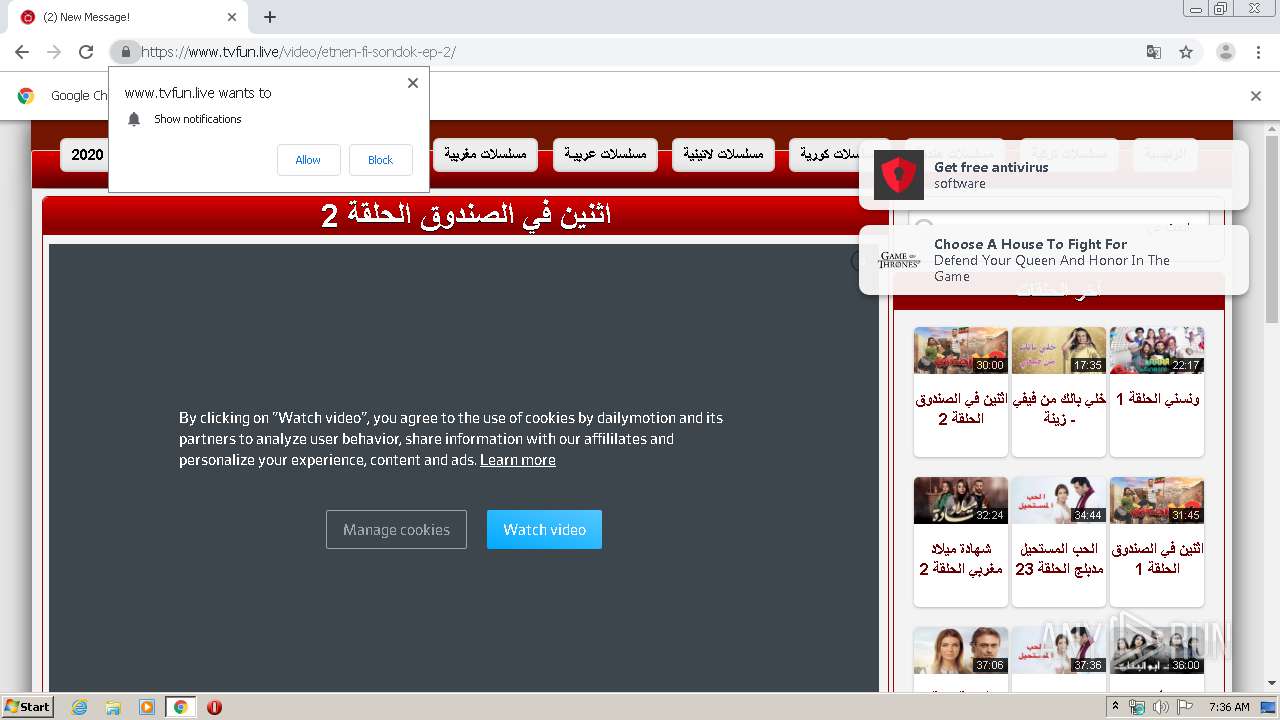
Task: Open Game of Thrones notification ad
Action: (x=1054, y=260)
